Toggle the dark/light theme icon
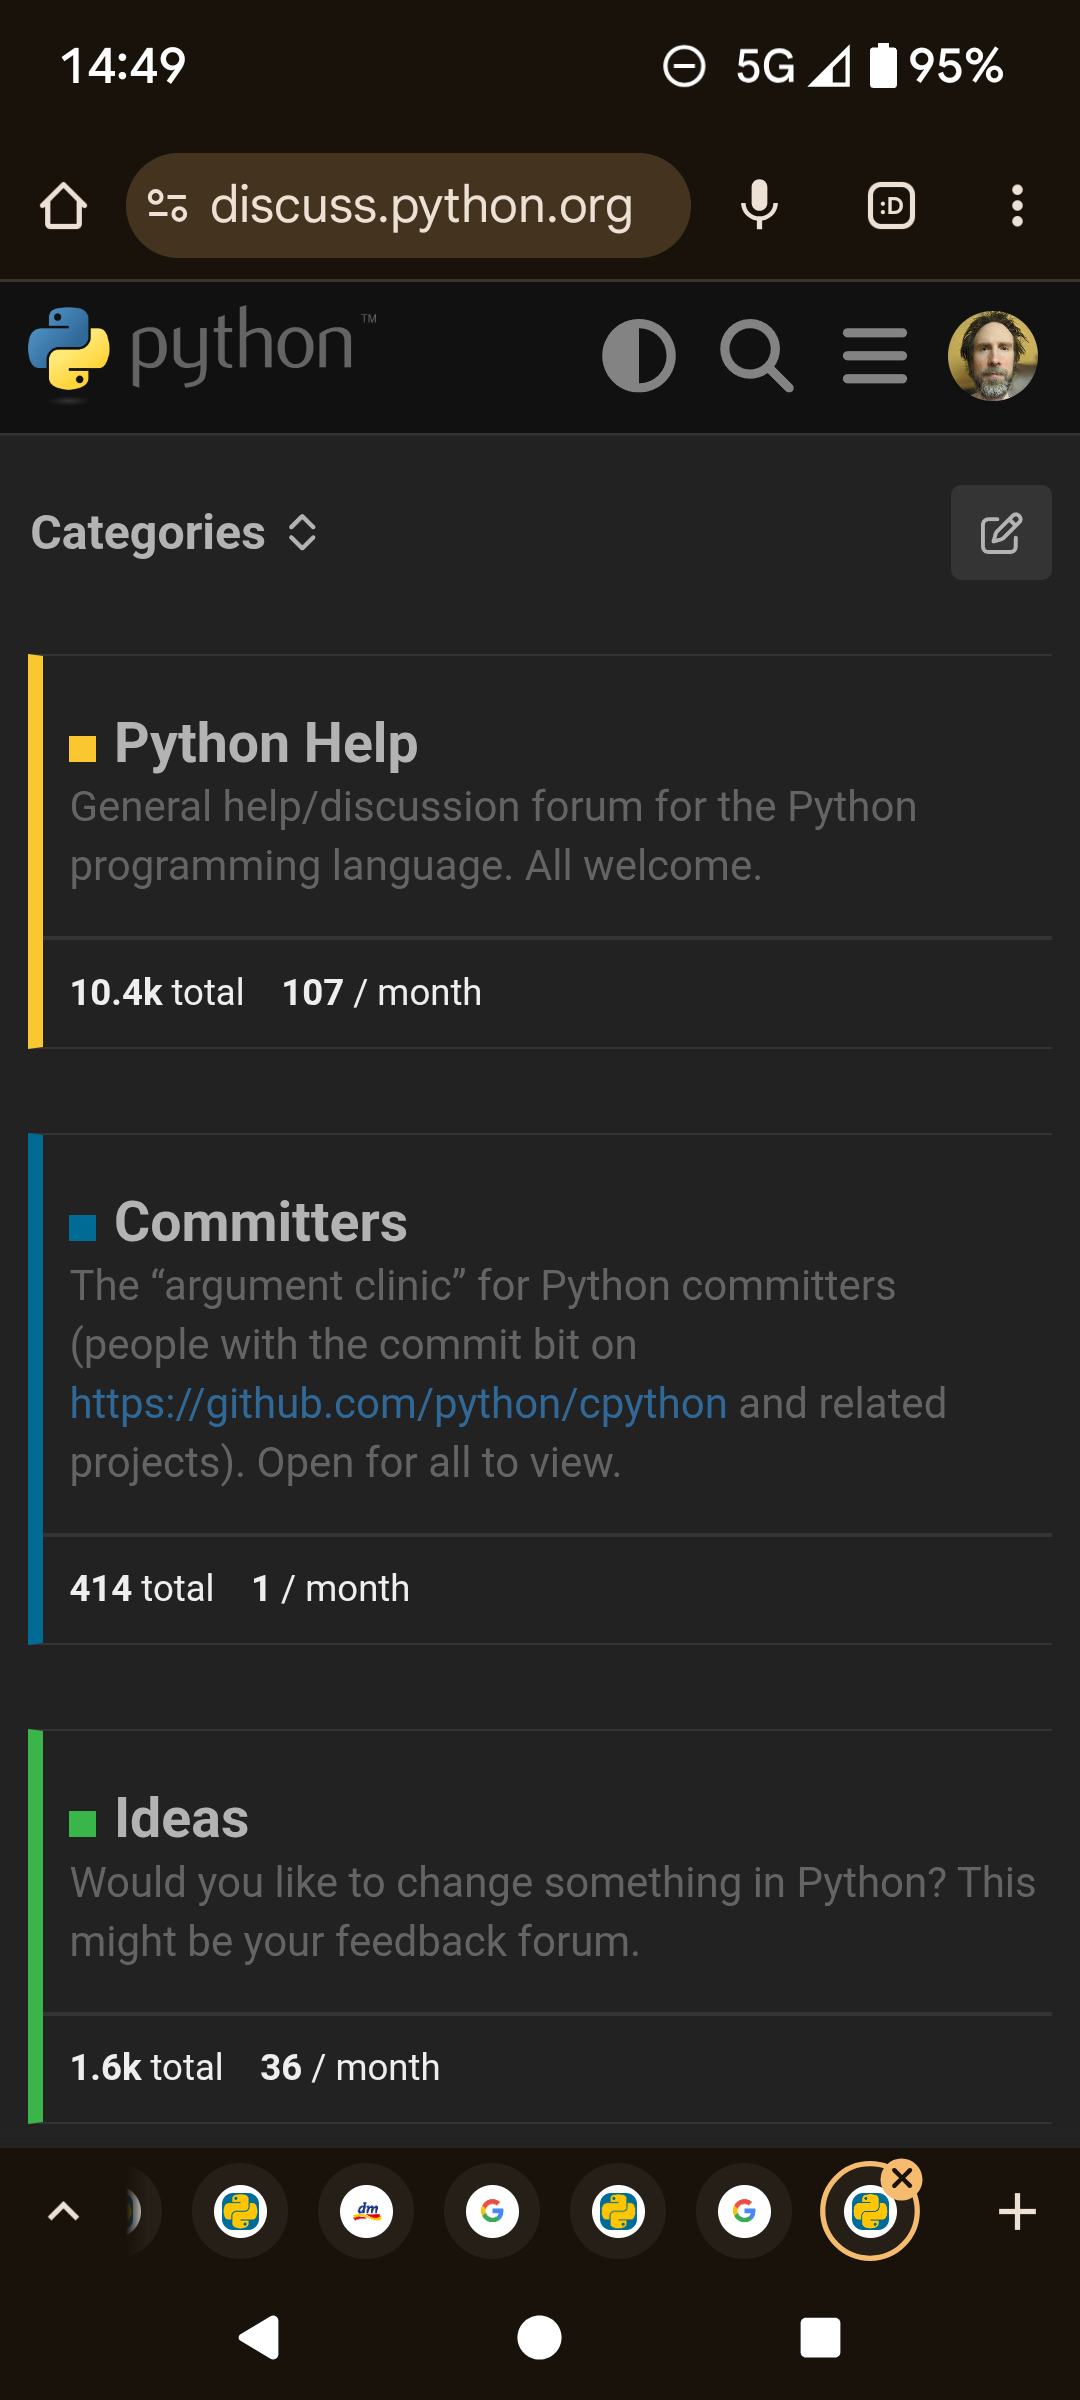This screenshot has height=2400, width=1080. coord(638,356)
